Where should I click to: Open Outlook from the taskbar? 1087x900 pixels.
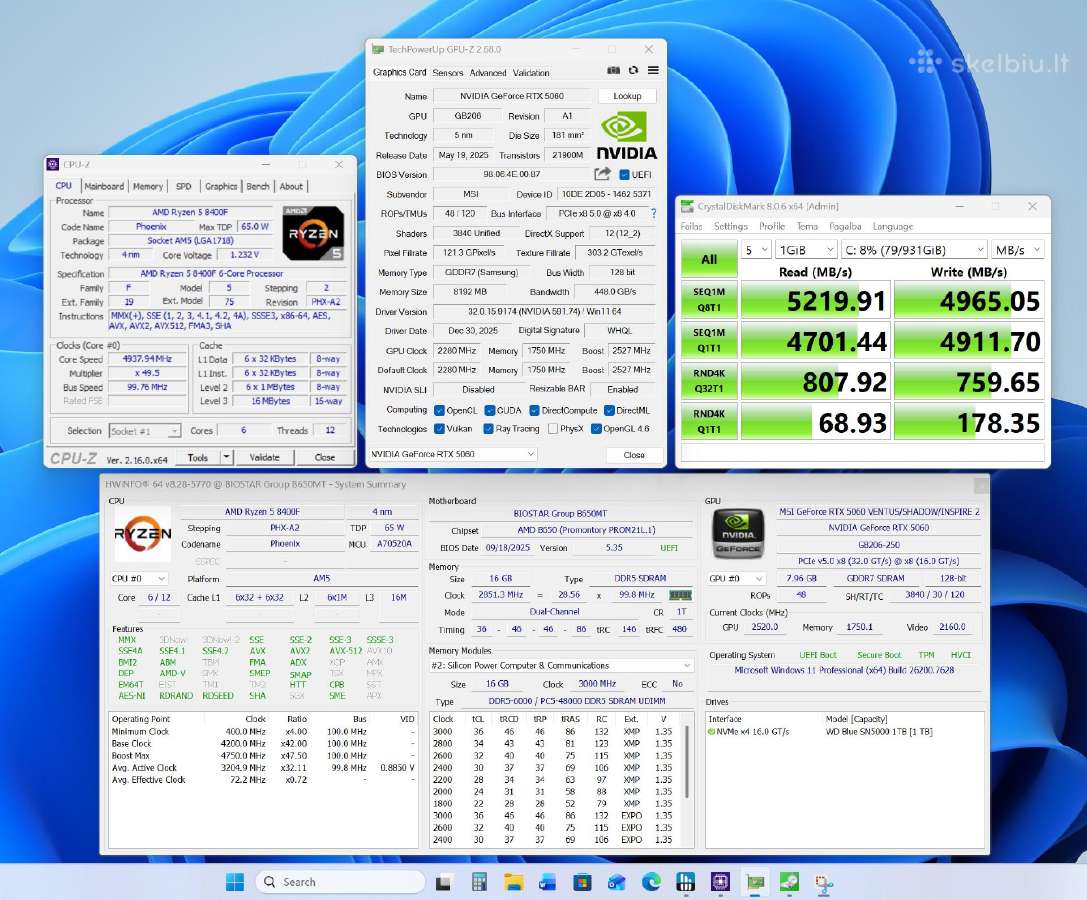(x=616, y=882)
